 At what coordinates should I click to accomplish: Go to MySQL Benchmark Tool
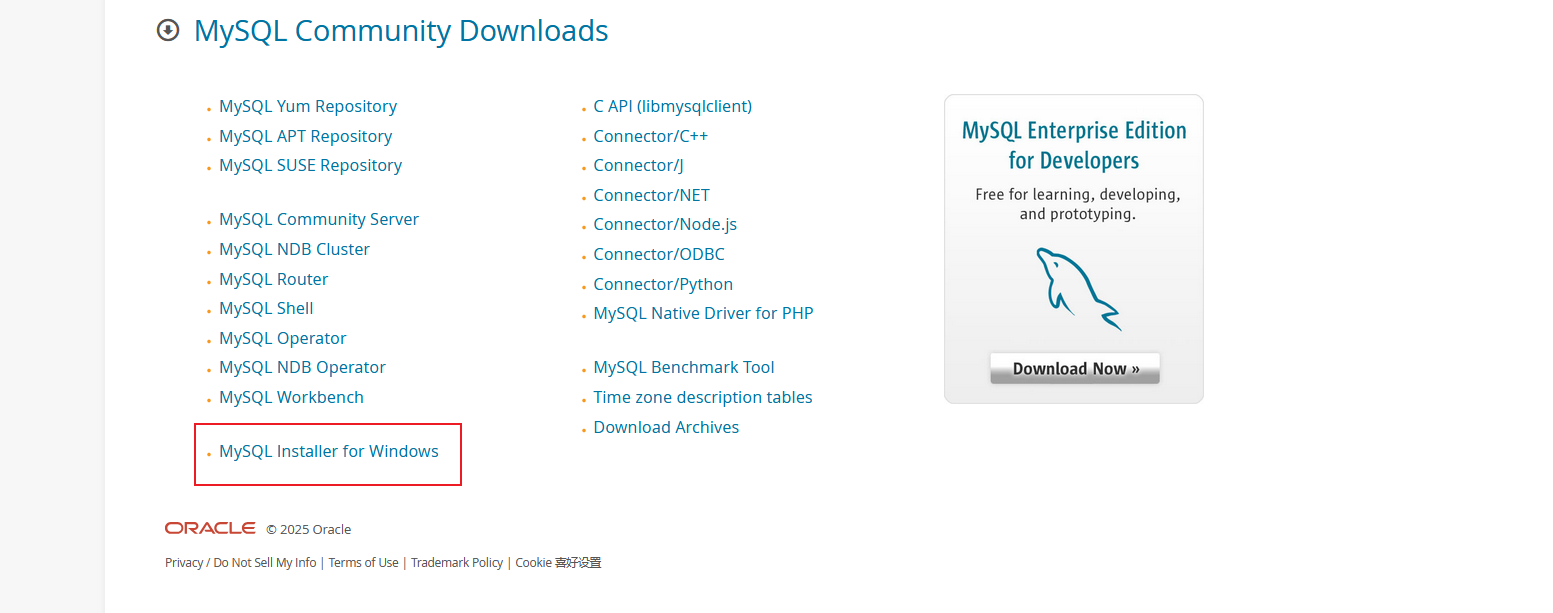point(684,367)
